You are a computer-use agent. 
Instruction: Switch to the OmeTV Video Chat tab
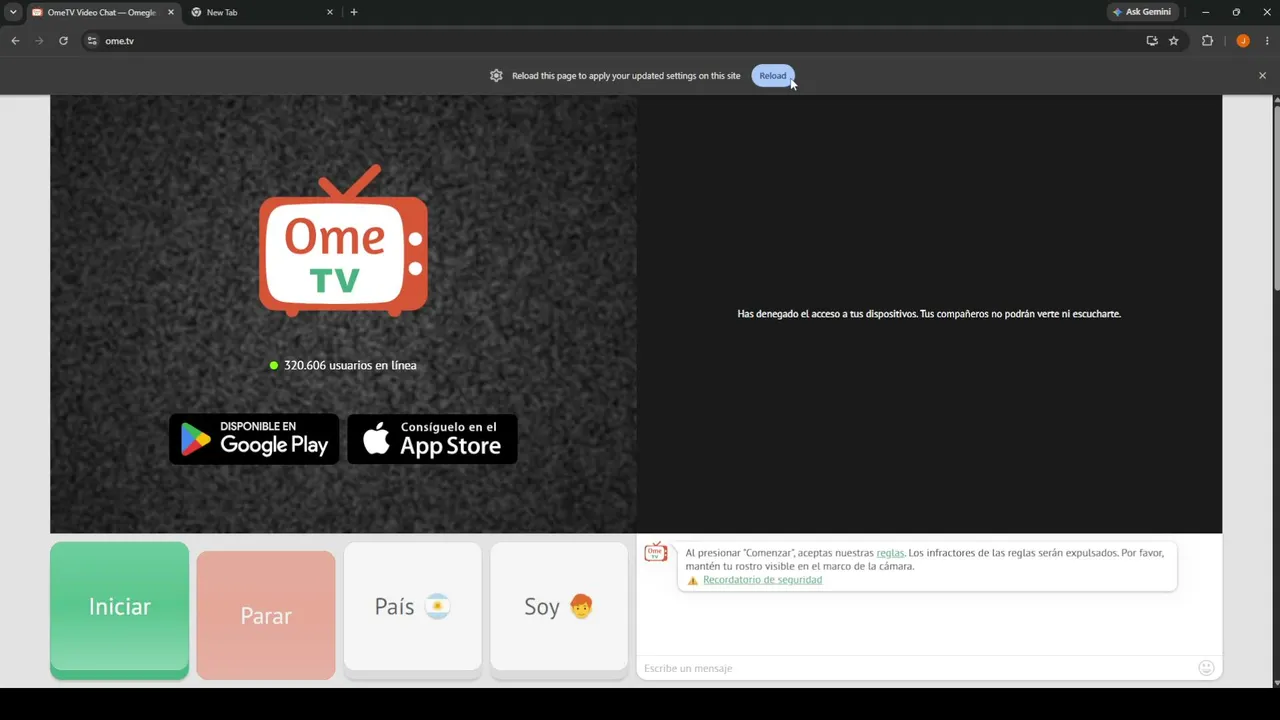click(x=101, y=12)
